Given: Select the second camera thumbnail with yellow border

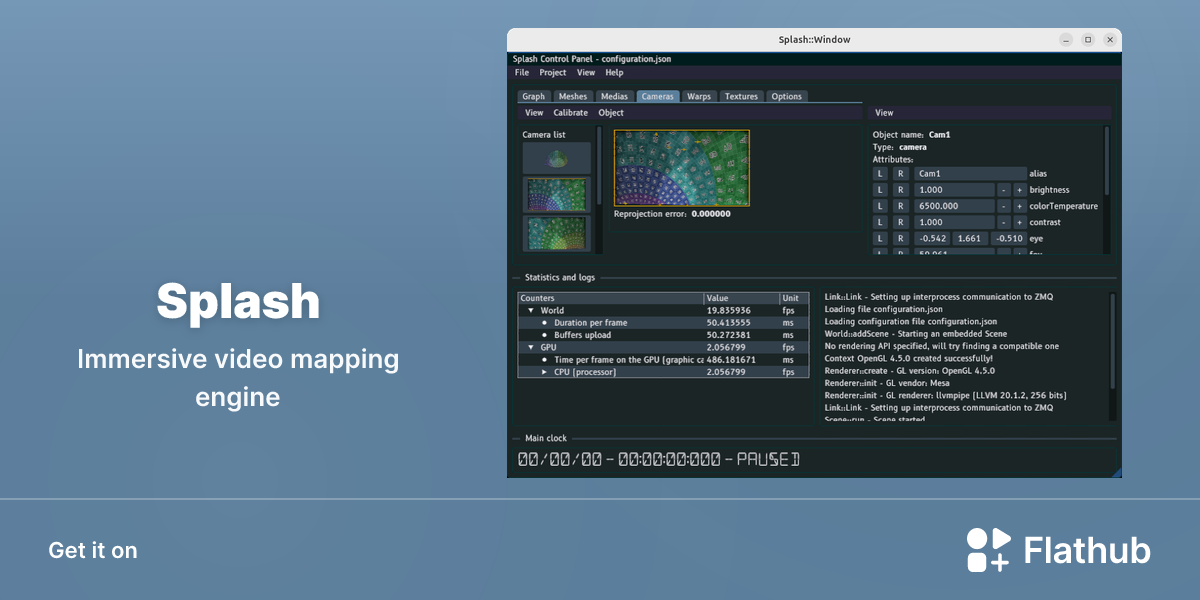Looking at the screenshot, I should click(557, 195).
